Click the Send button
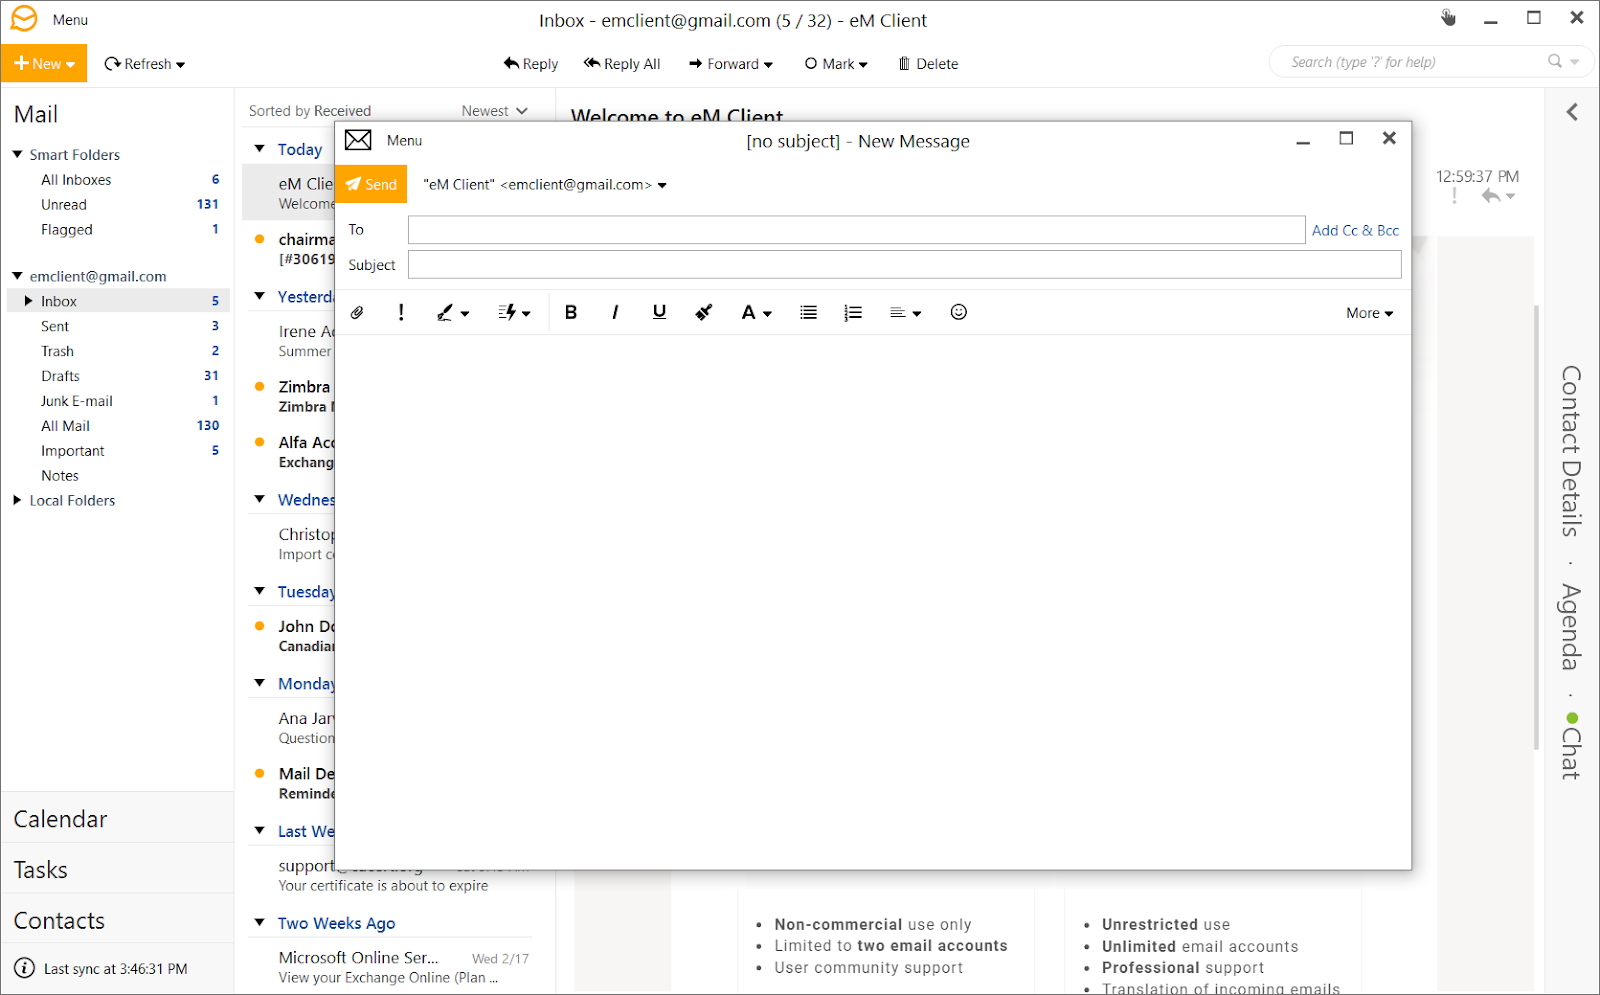The height and width of the screenshot is (995, 1600). (x=371, y=184)
